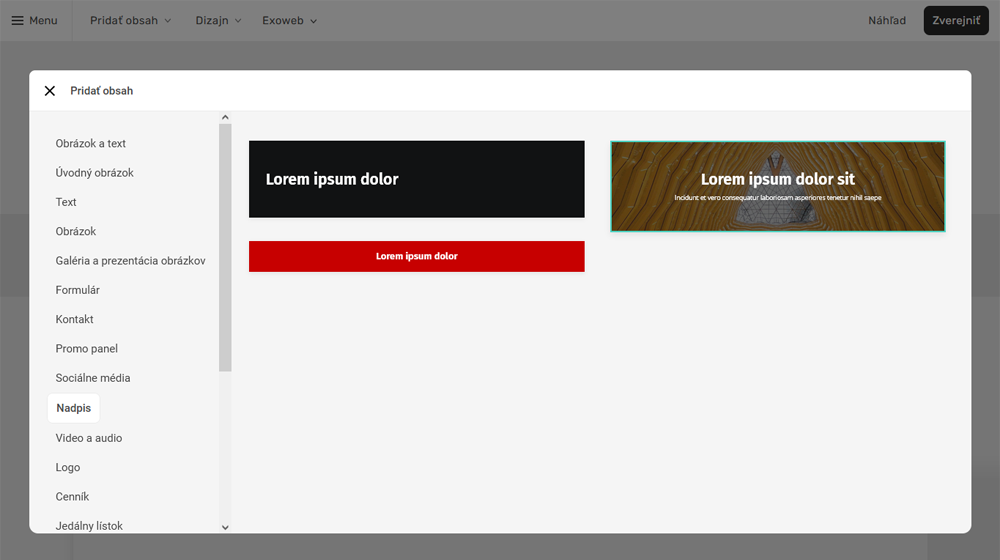Close the Pridať obsah dialog with X

coord(50,91)
